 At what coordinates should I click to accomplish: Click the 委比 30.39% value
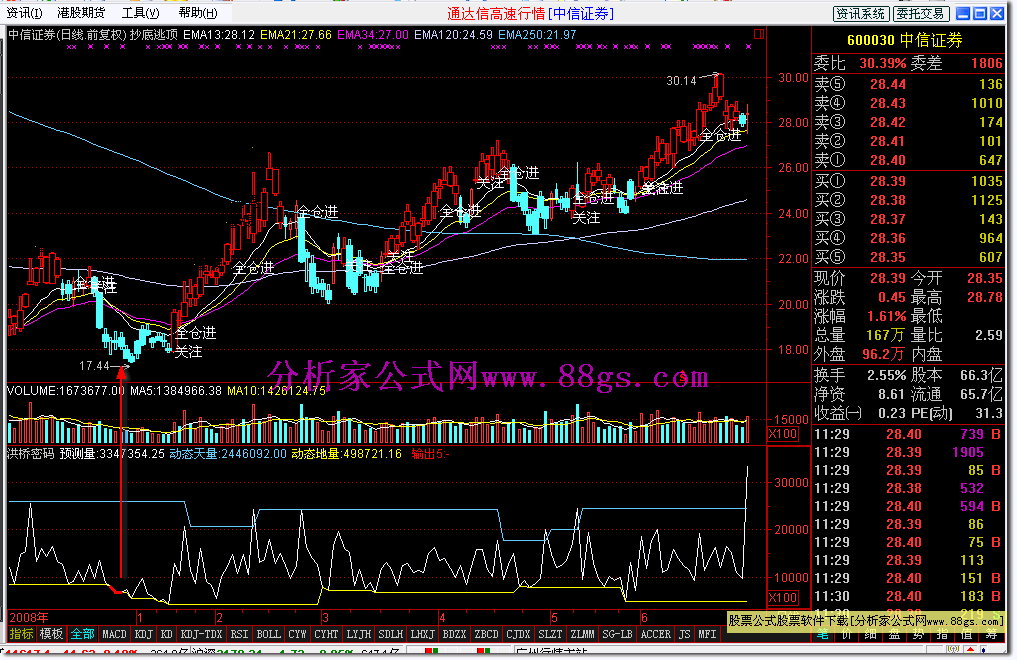click(883, 64)
